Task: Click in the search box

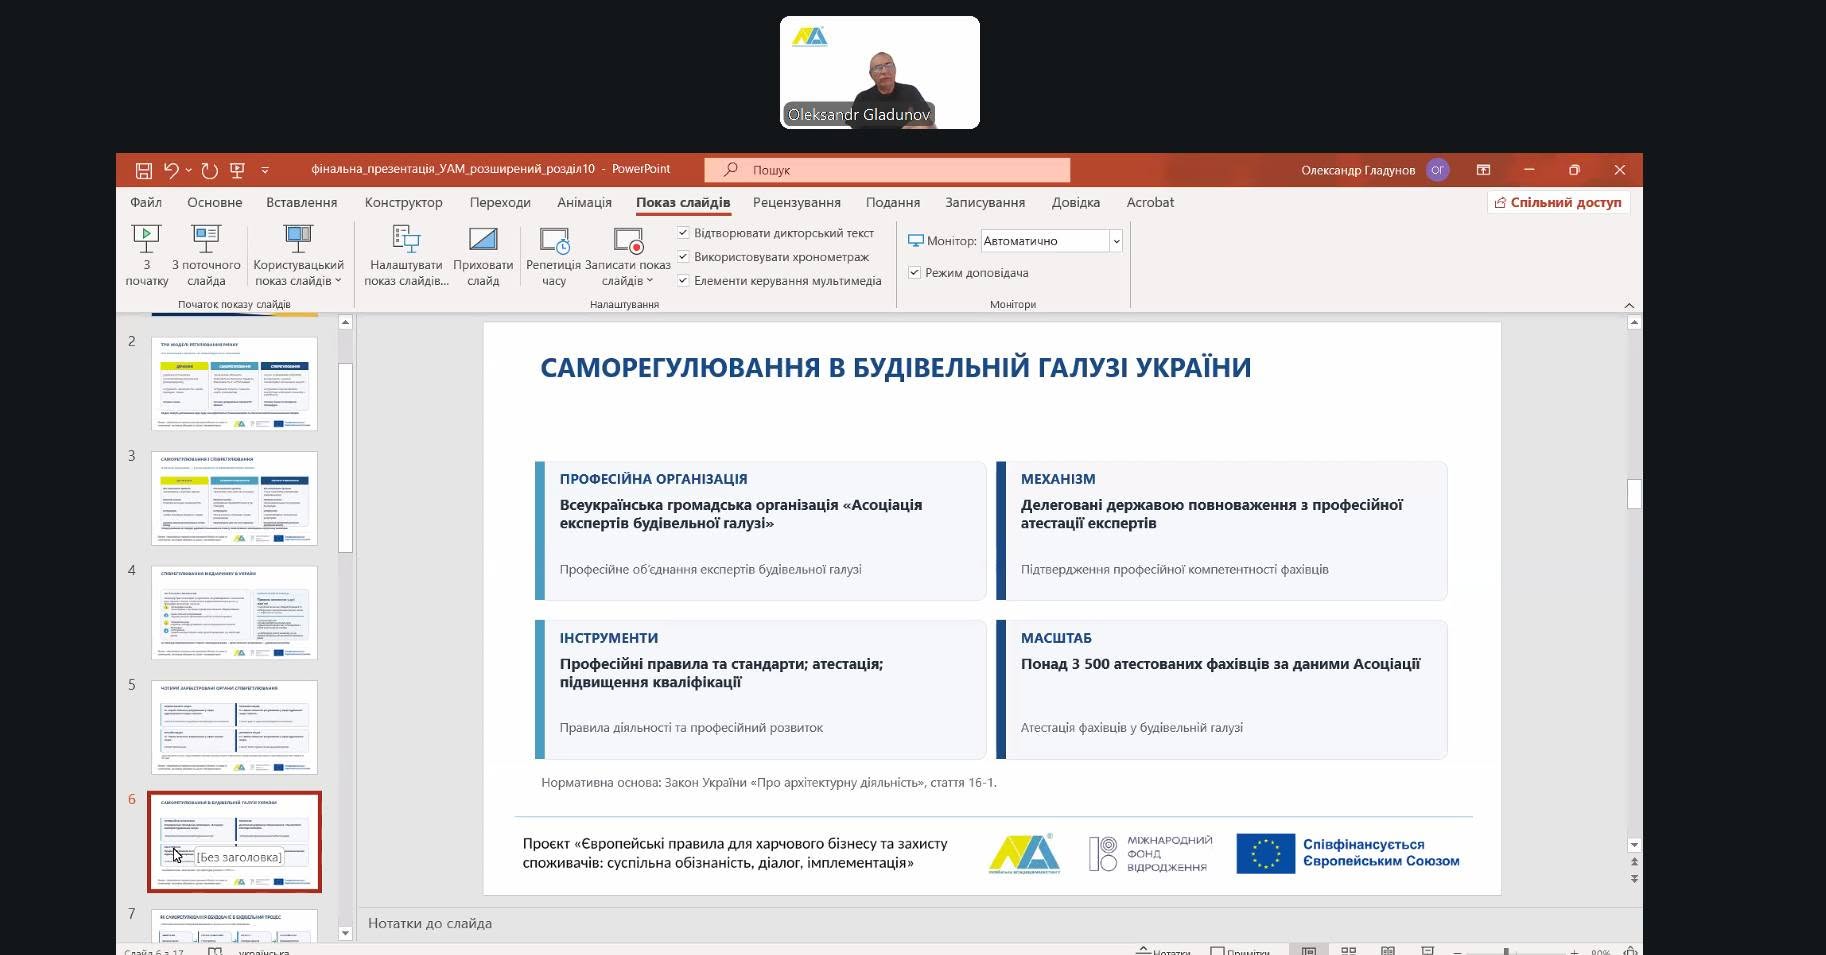Action: [887, 170]
